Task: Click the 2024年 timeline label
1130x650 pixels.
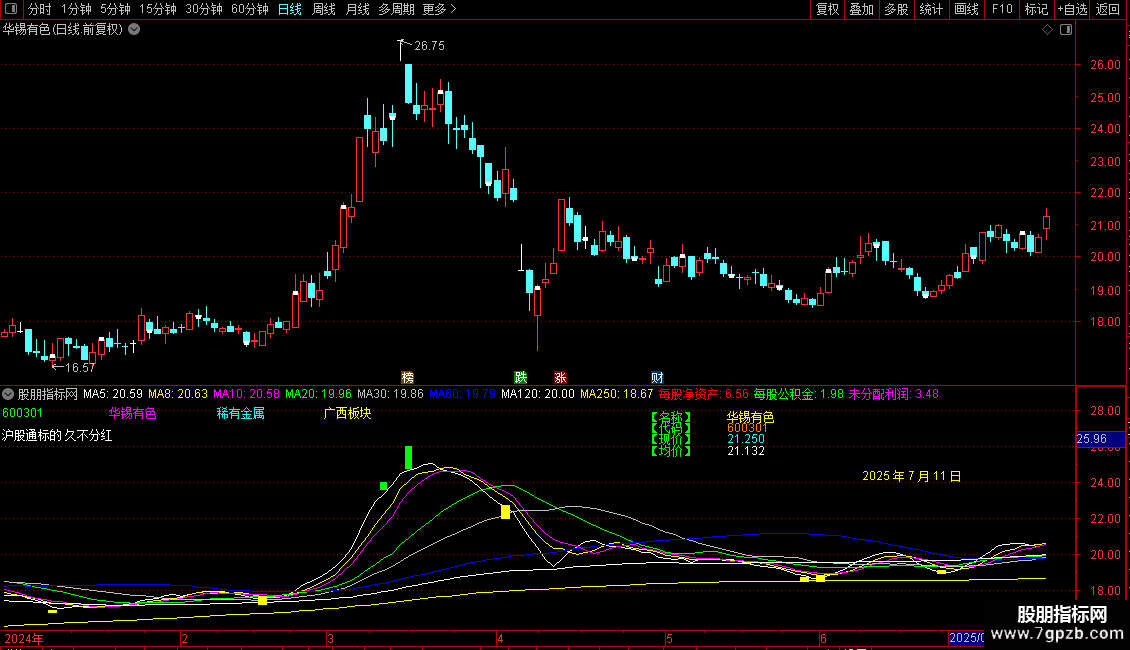Action: point(24,638)
